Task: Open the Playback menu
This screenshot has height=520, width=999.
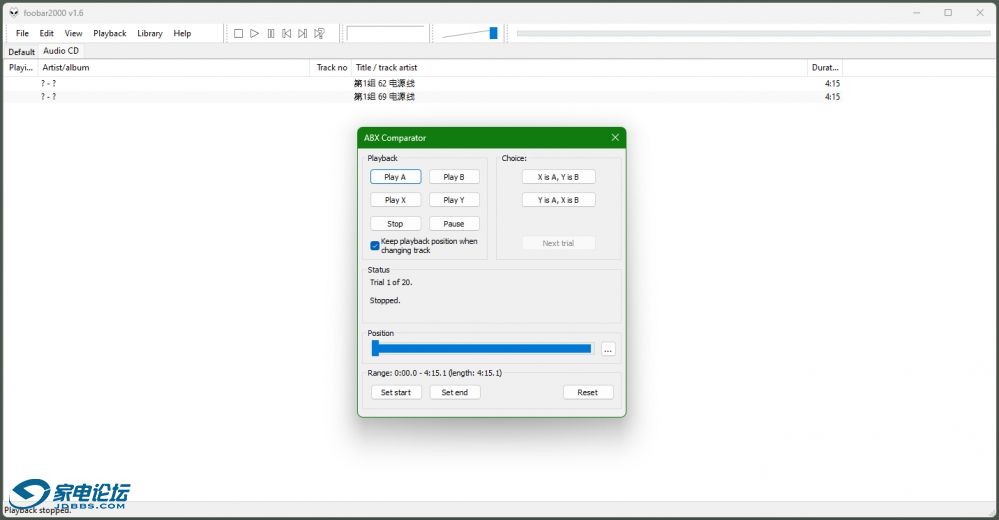Action: pos(110,33)
